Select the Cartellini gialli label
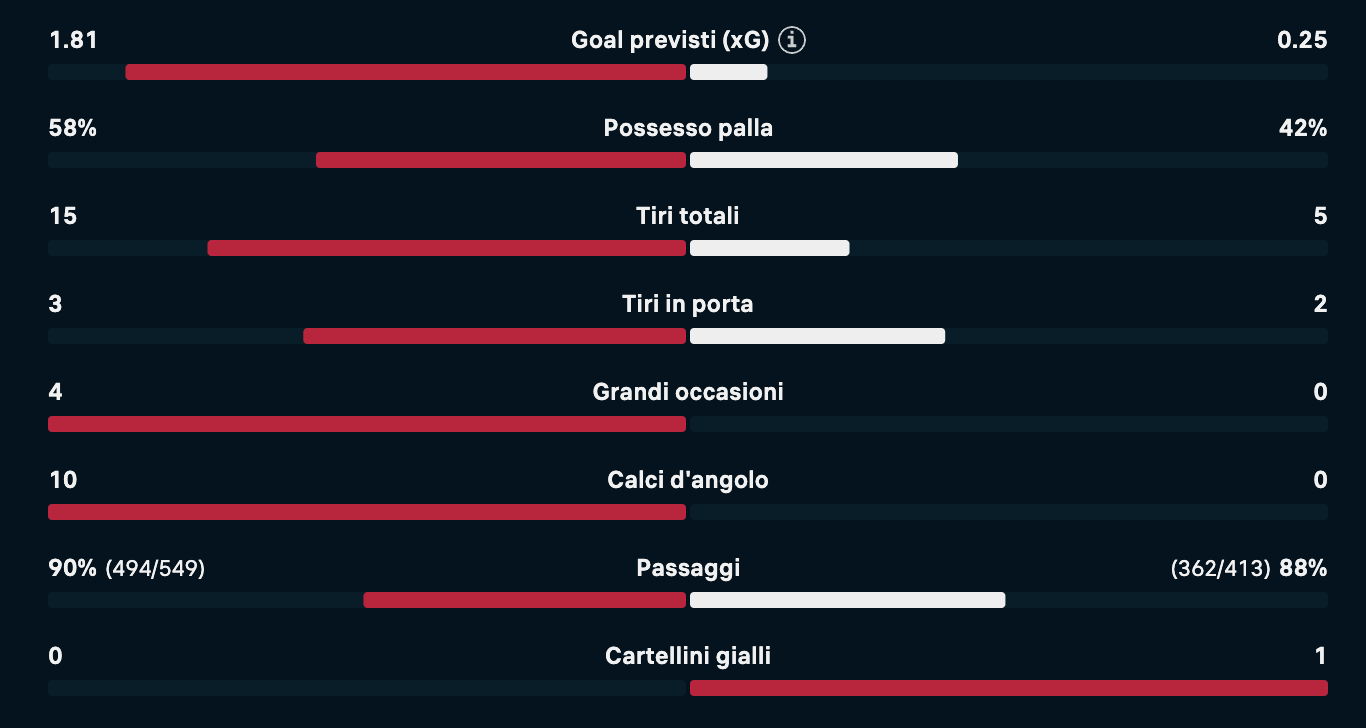Screen dimensions: 1366x728 pyautogui.click(x=688, y=656)
